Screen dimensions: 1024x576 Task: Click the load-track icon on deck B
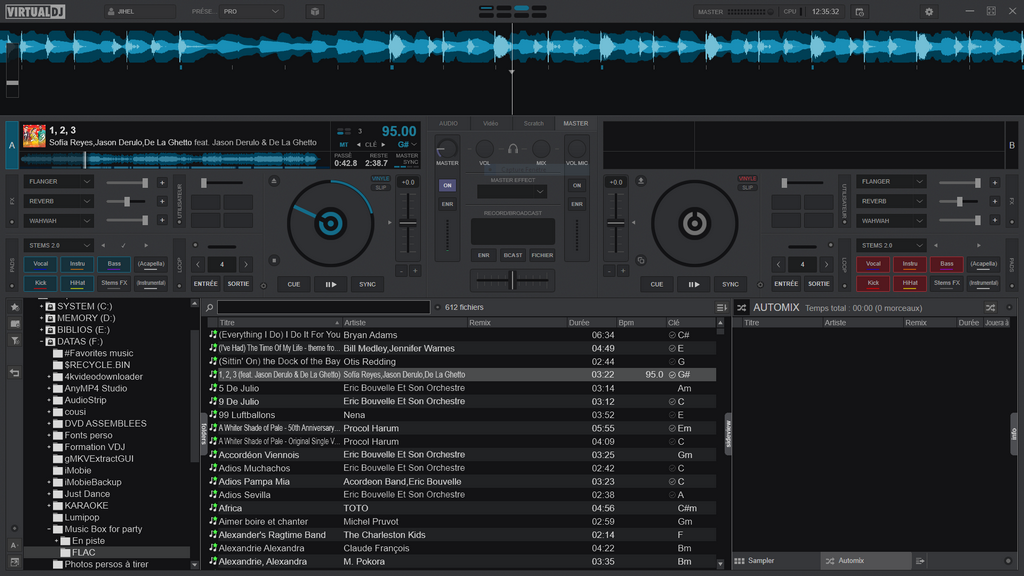pyautogui.click(x=641, y=181)
